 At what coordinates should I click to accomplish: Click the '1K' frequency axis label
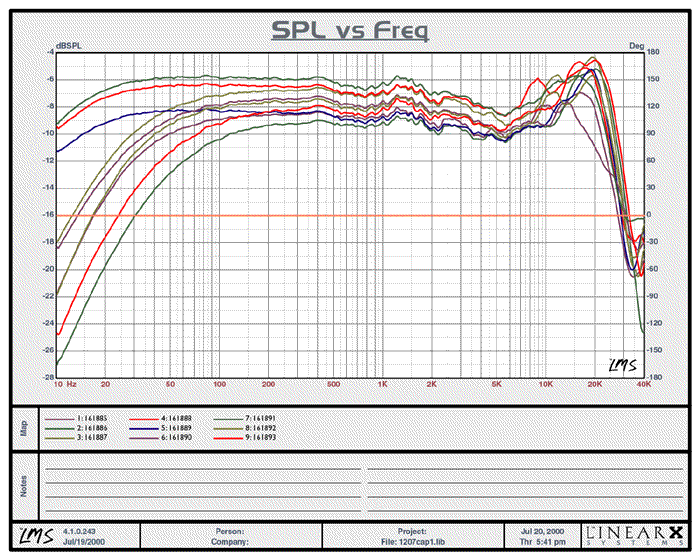(x=383, y=384)
